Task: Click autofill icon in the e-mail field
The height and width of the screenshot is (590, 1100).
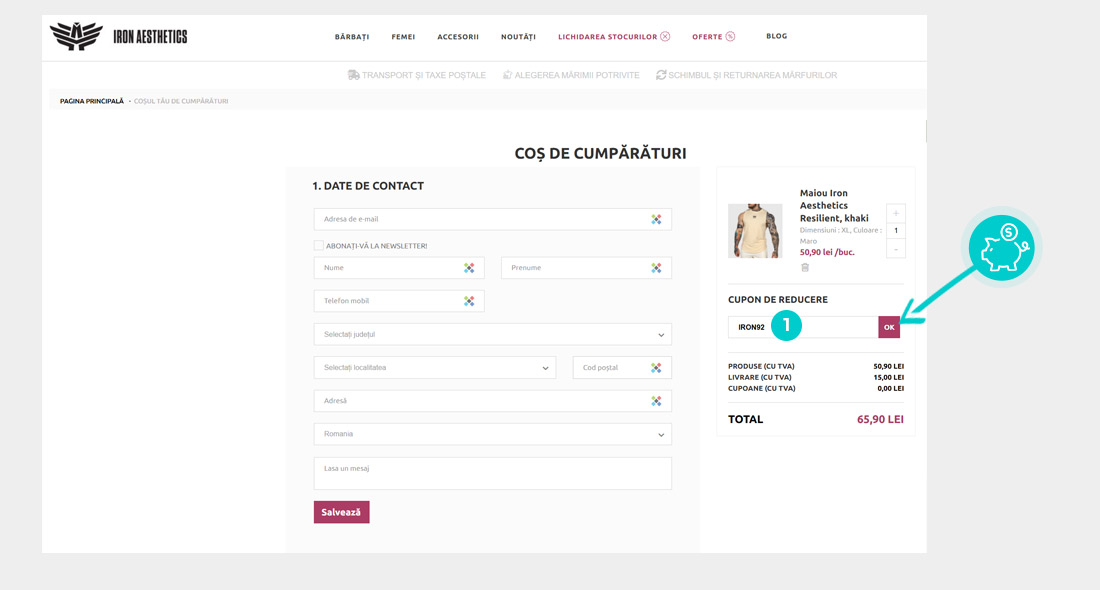Action: pyautogui.click(x=656, y=219)
